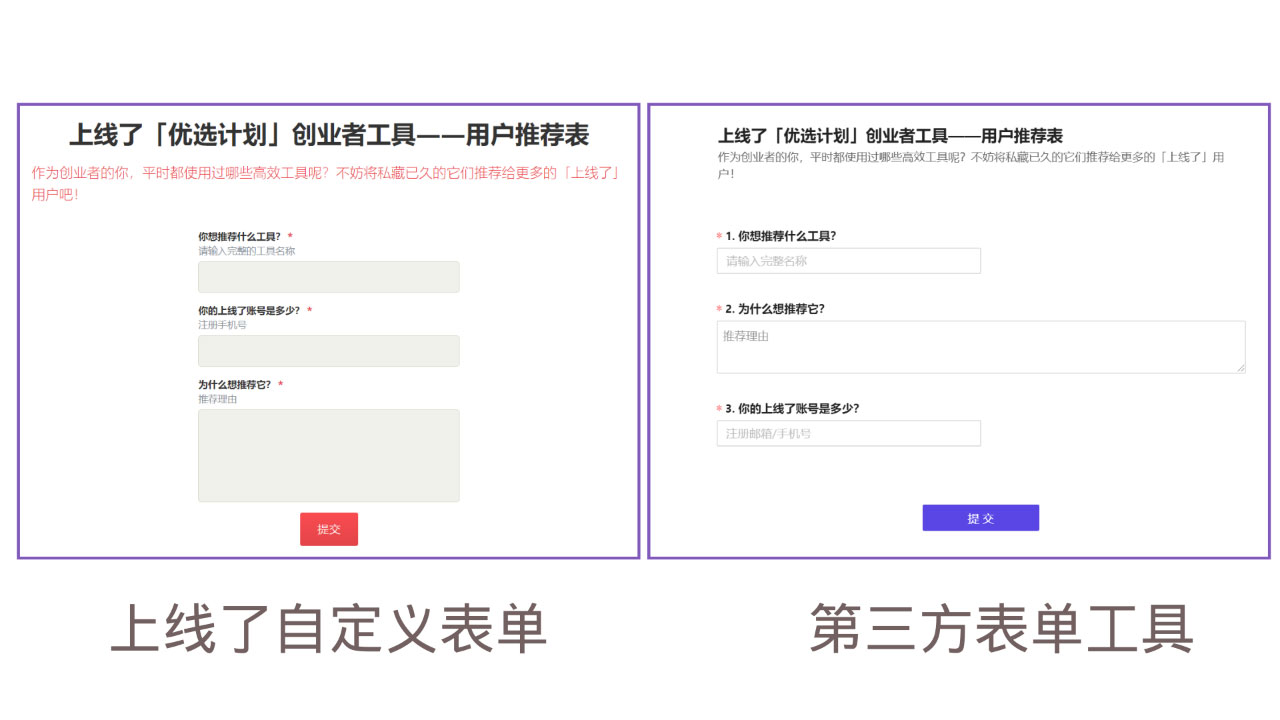Click the purple 提交 submit button

(980, 517)
